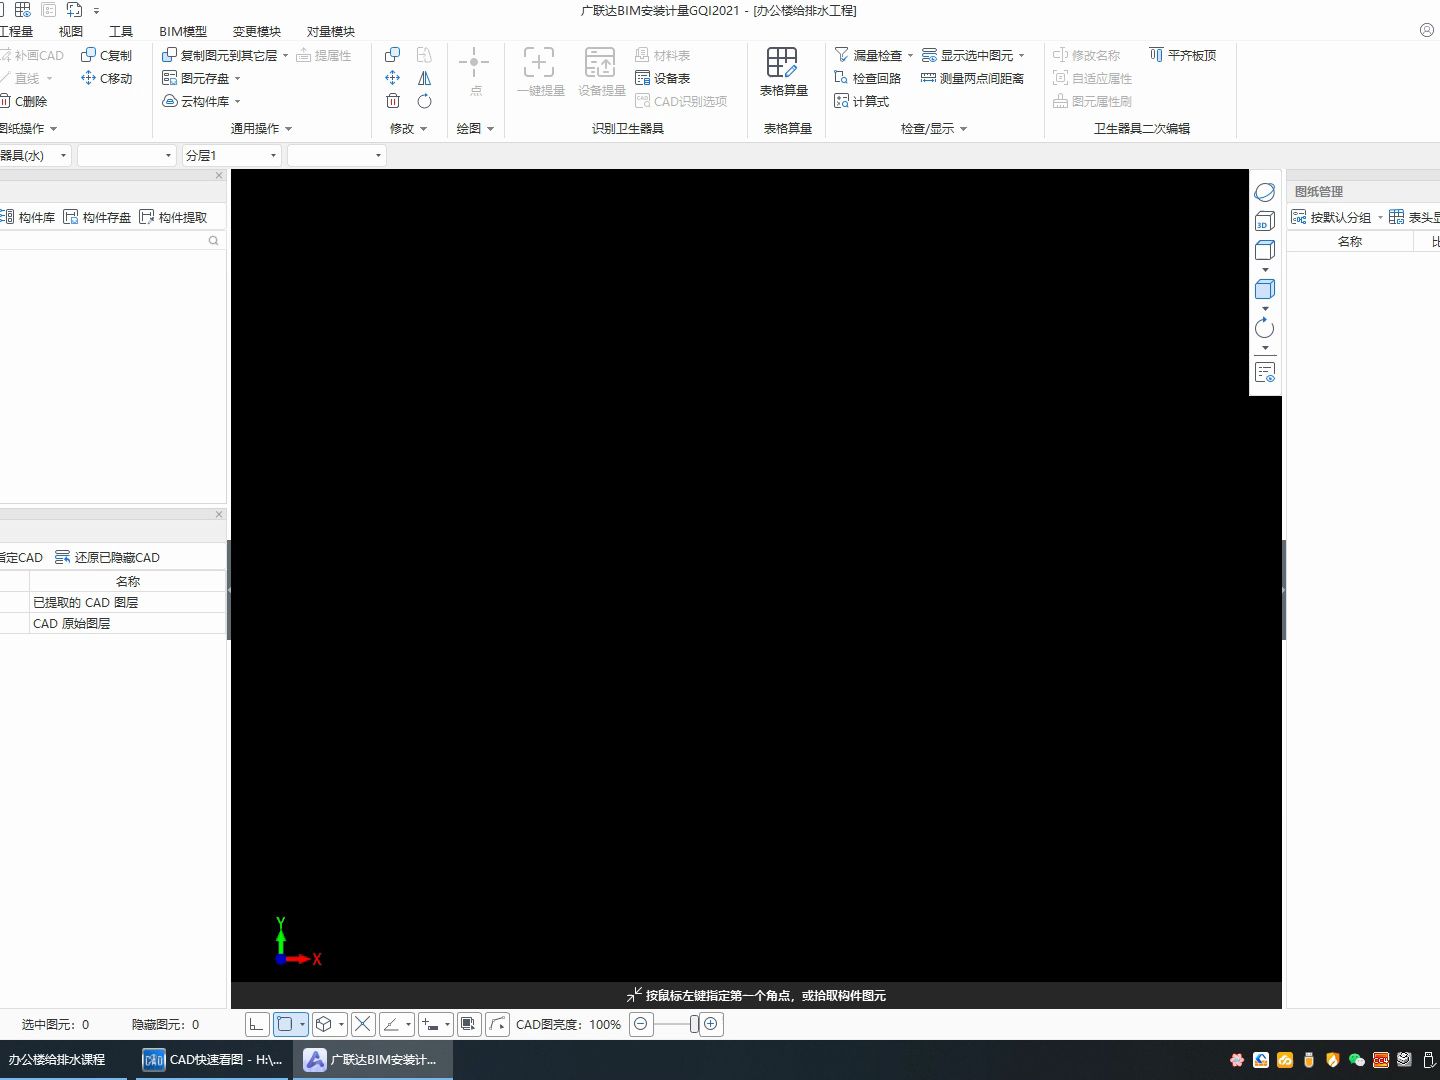Viewport: 1440px width, 1080px height.
Task: Click the 3D view cube icon
Action: 1265,221
